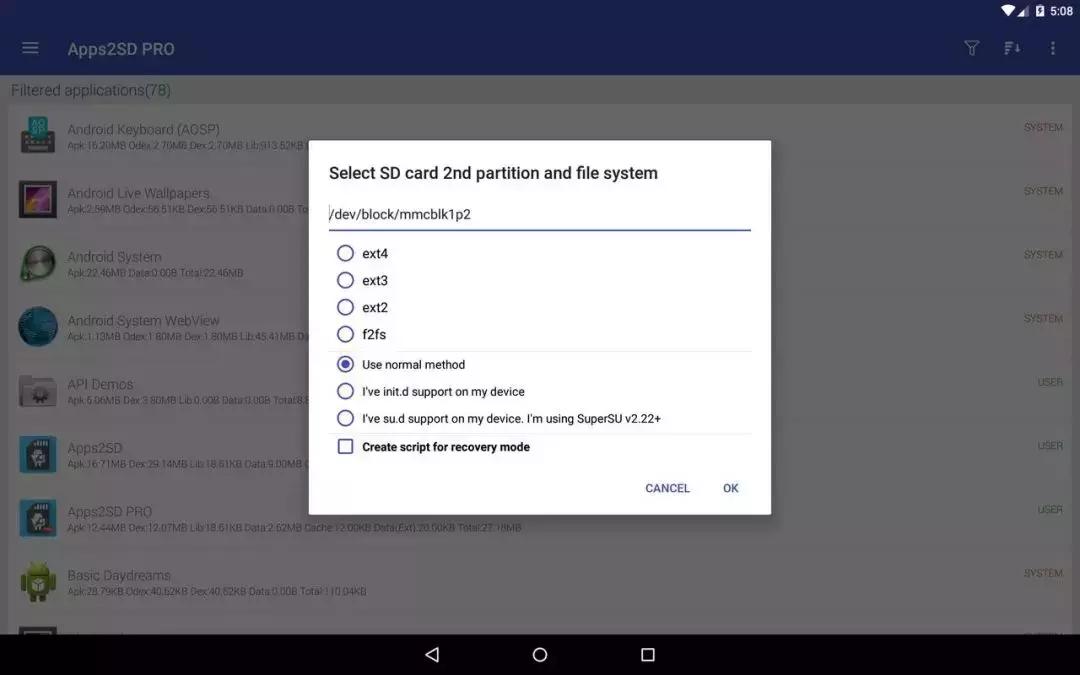Tap the Android System WebView globe icon
1080x675 pixels.
38,326
